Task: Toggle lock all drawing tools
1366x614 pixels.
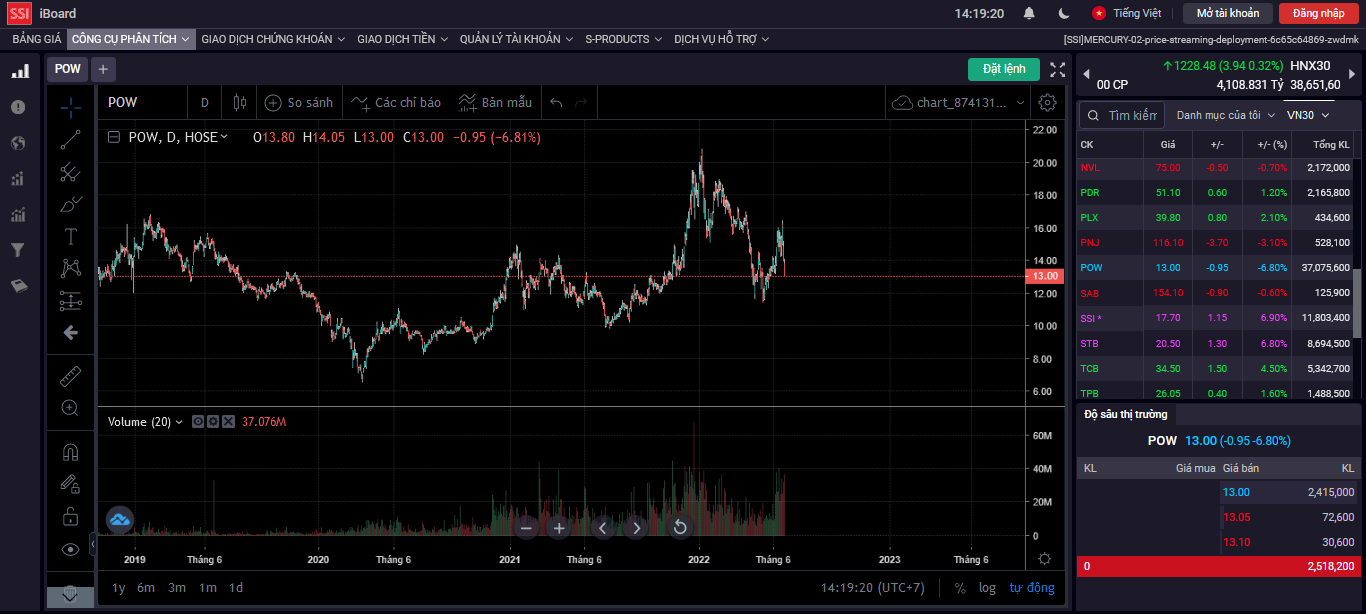Action: point(70,516)
